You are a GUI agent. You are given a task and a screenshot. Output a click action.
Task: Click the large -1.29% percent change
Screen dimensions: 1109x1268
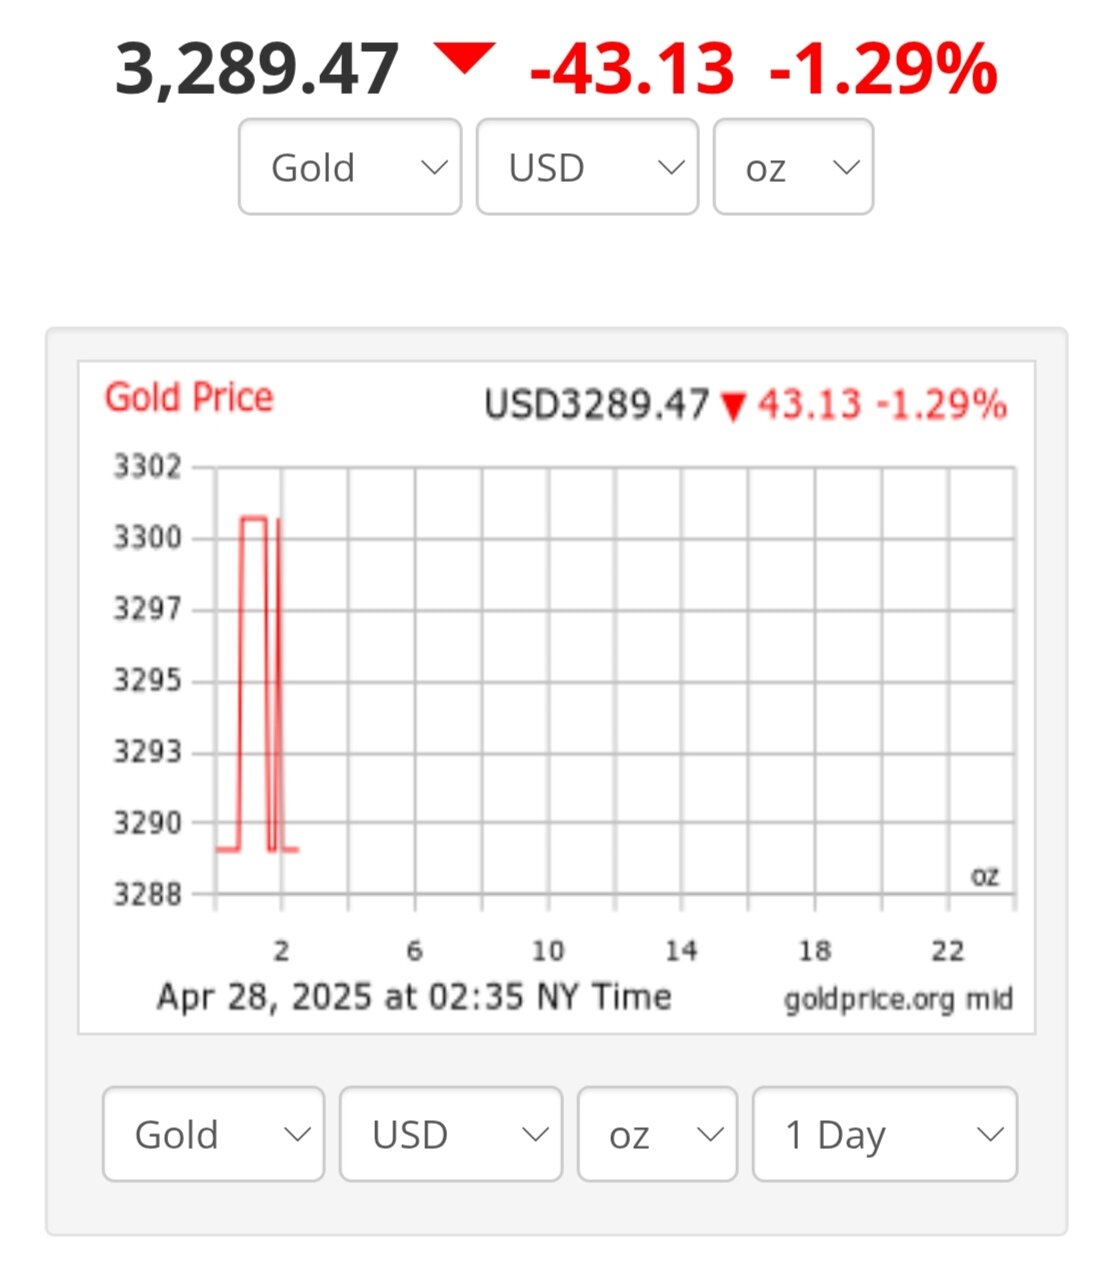click(884, 70)
